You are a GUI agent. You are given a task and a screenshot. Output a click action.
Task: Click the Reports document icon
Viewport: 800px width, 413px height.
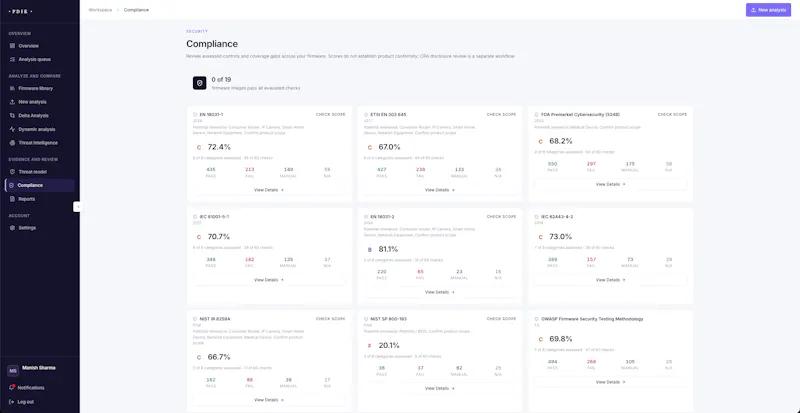[x=12, y=199]
